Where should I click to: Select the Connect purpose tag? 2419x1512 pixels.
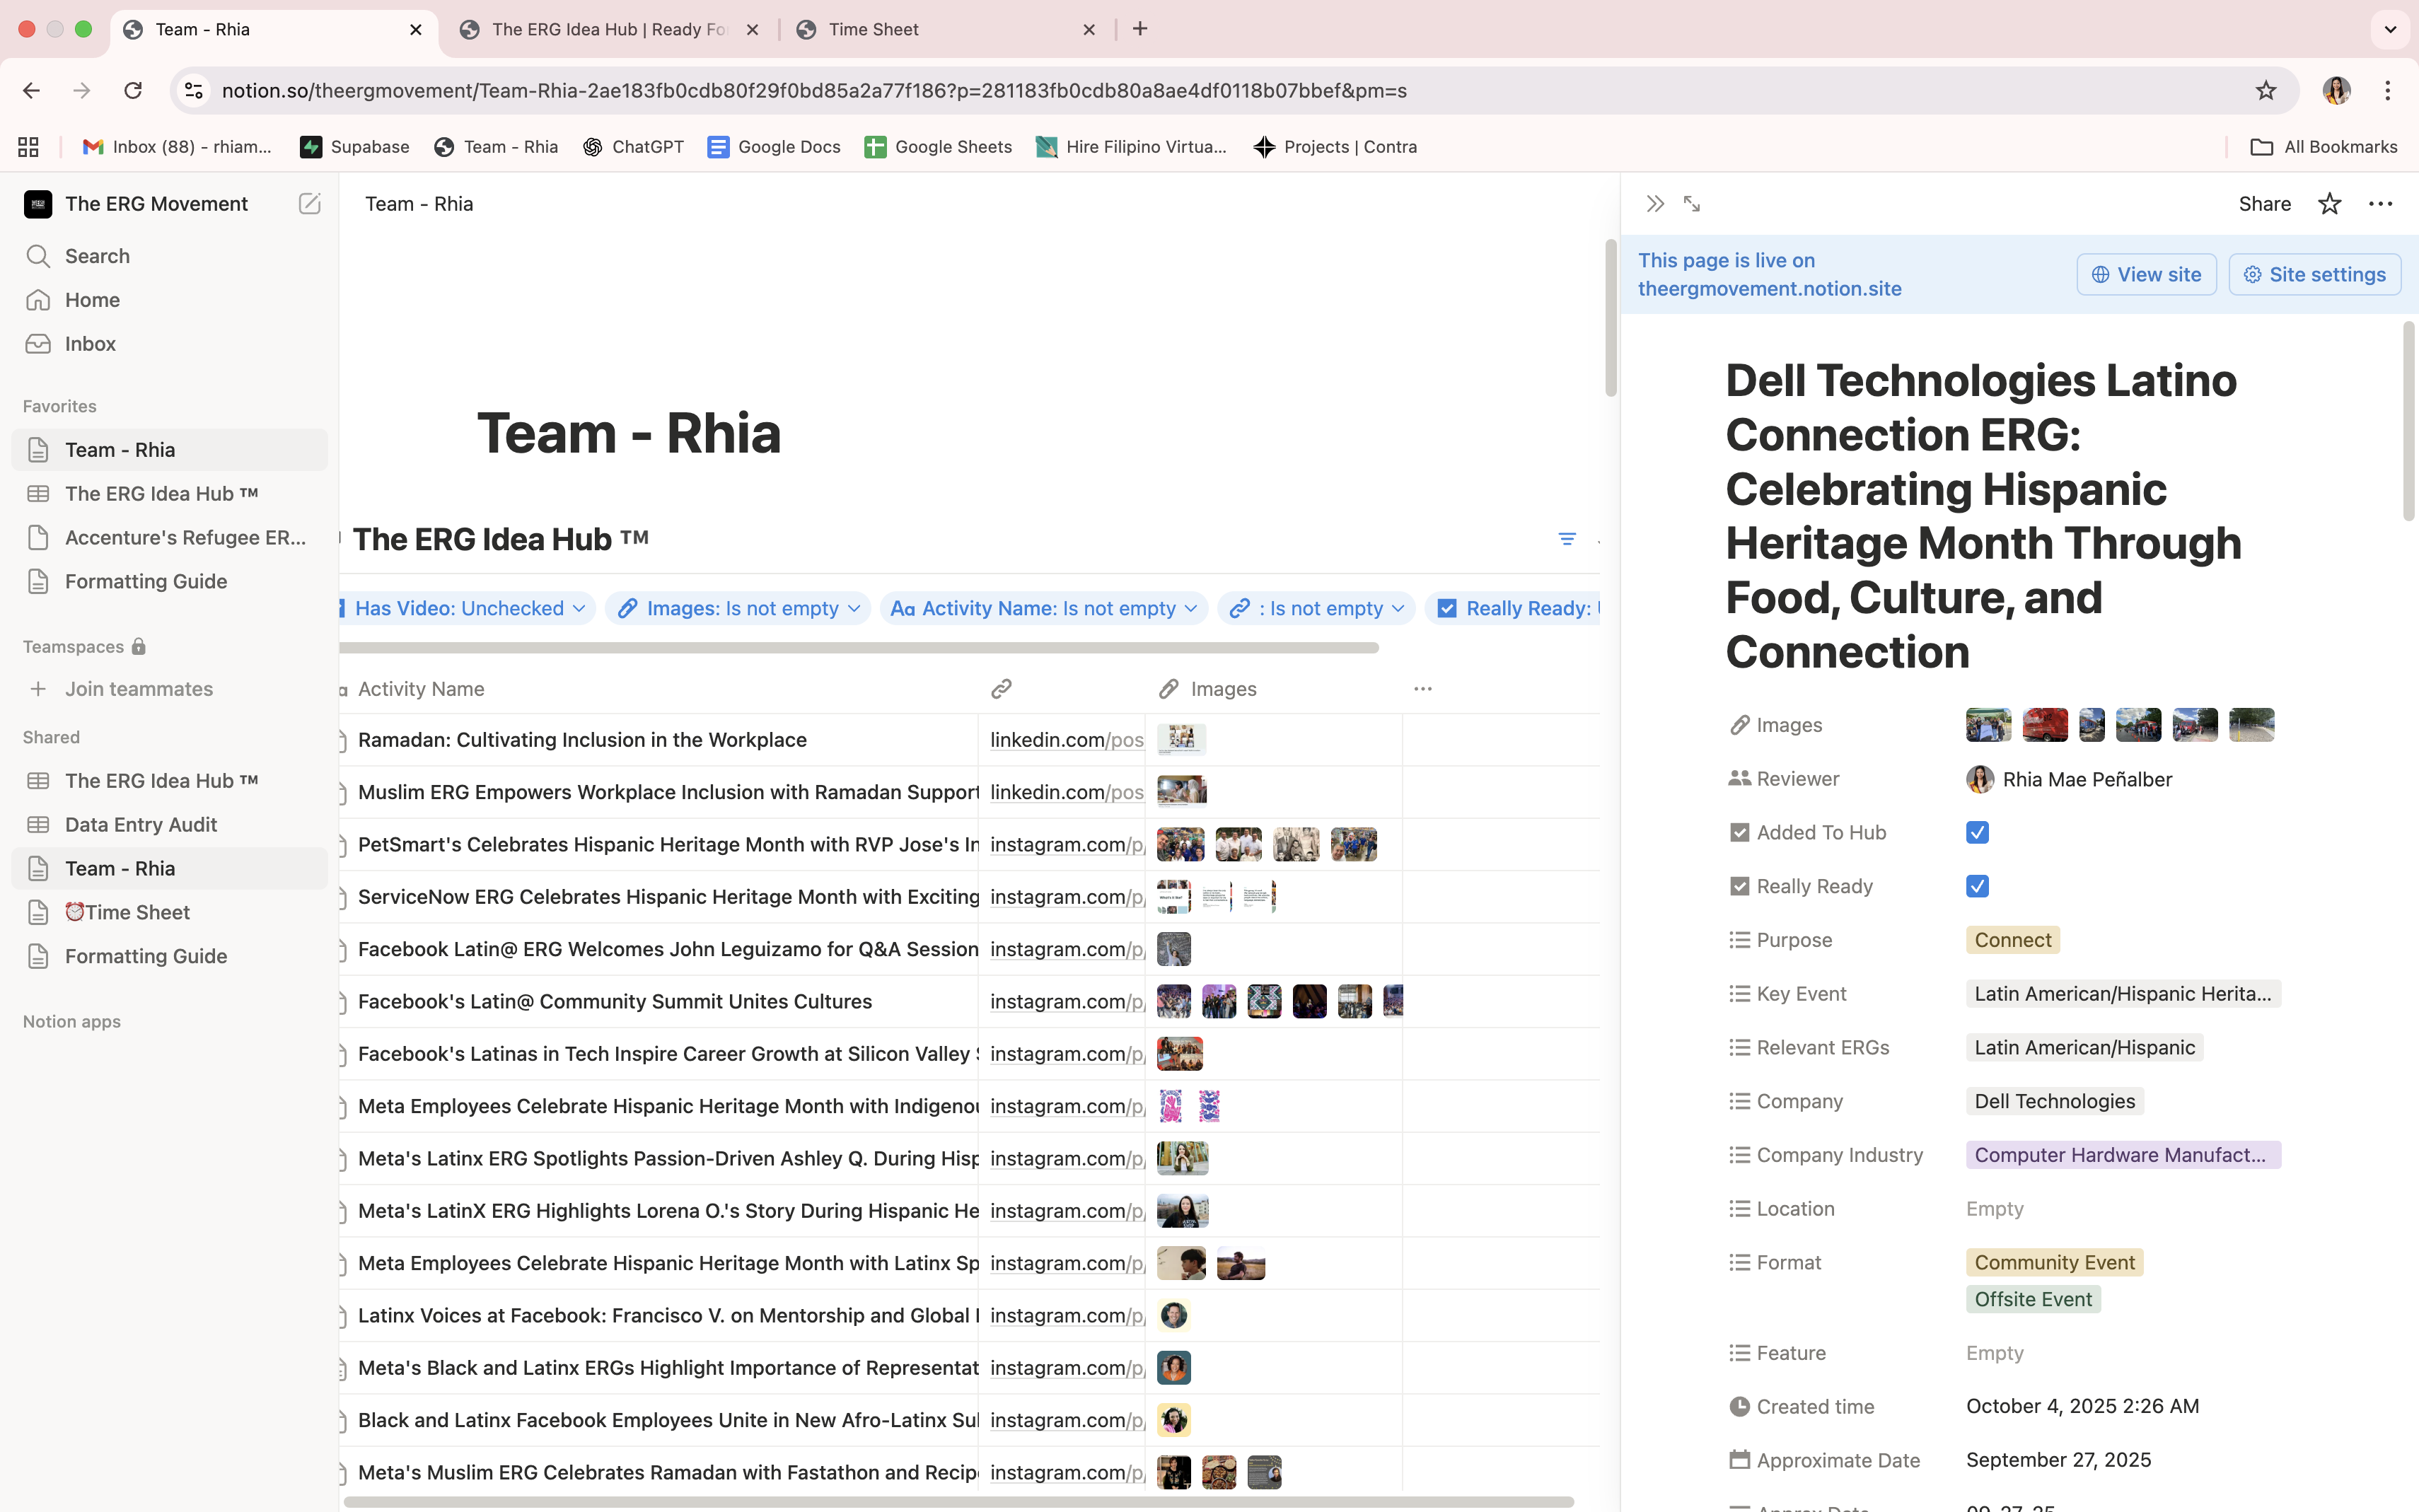click(2012, 940)
